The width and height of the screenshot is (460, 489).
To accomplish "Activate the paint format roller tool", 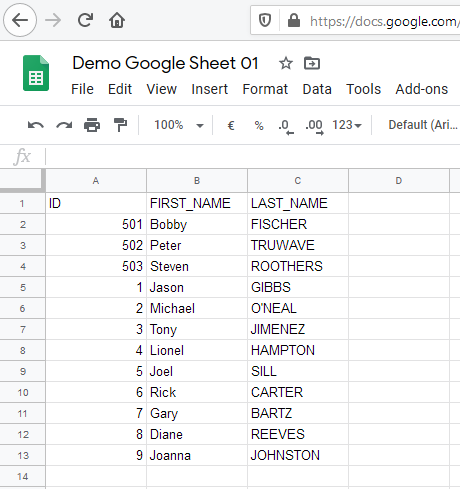I will click(120, 125).
